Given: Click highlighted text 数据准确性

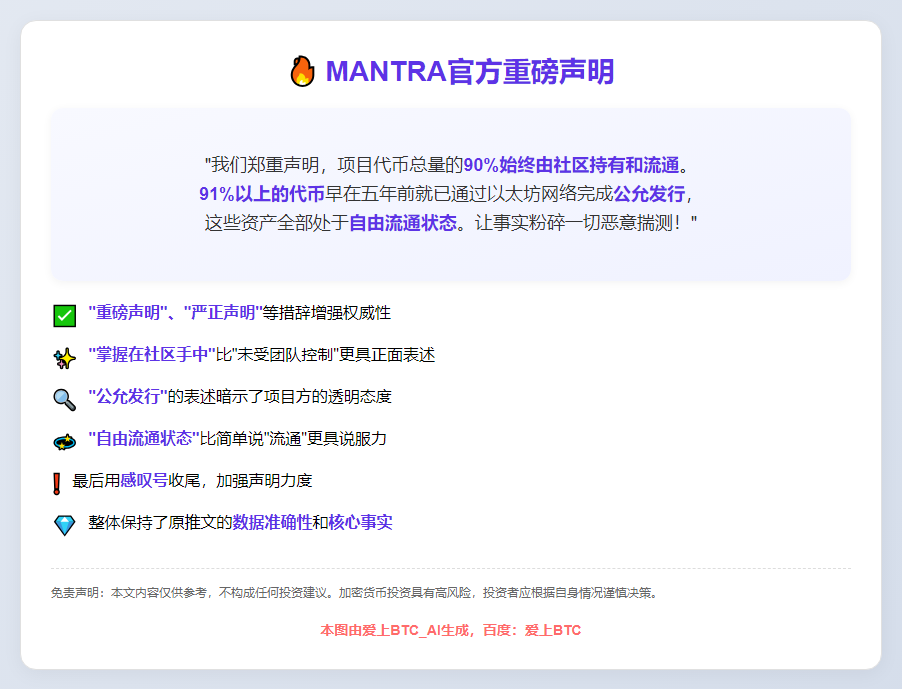Looking at the screenshot, I should pos(272,522).
